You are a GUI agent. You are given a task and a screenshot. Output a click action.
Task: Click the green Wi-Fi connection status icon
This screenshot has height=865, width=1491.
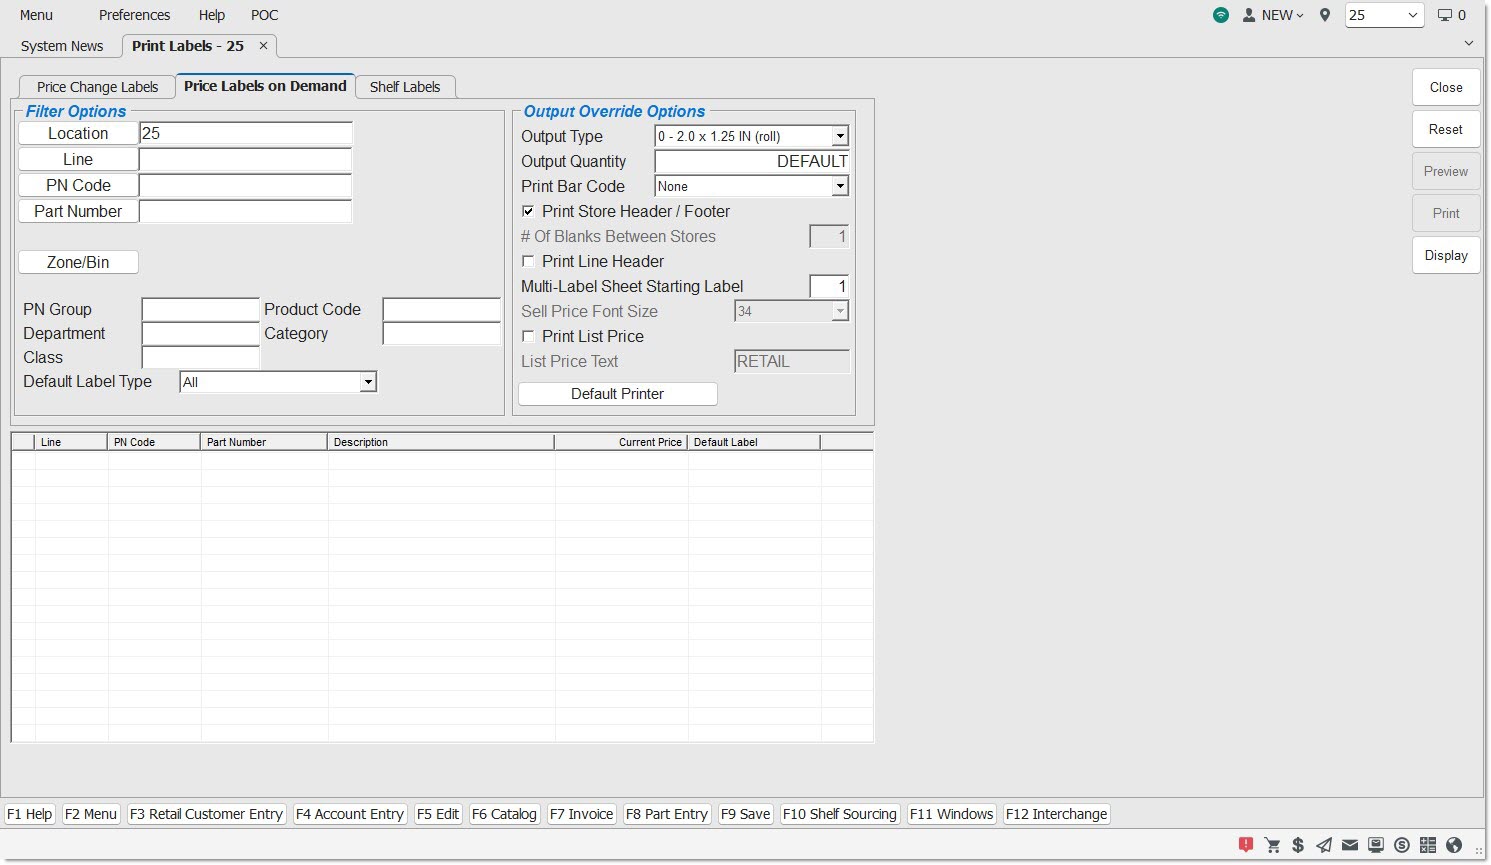tap(1221, 15)
